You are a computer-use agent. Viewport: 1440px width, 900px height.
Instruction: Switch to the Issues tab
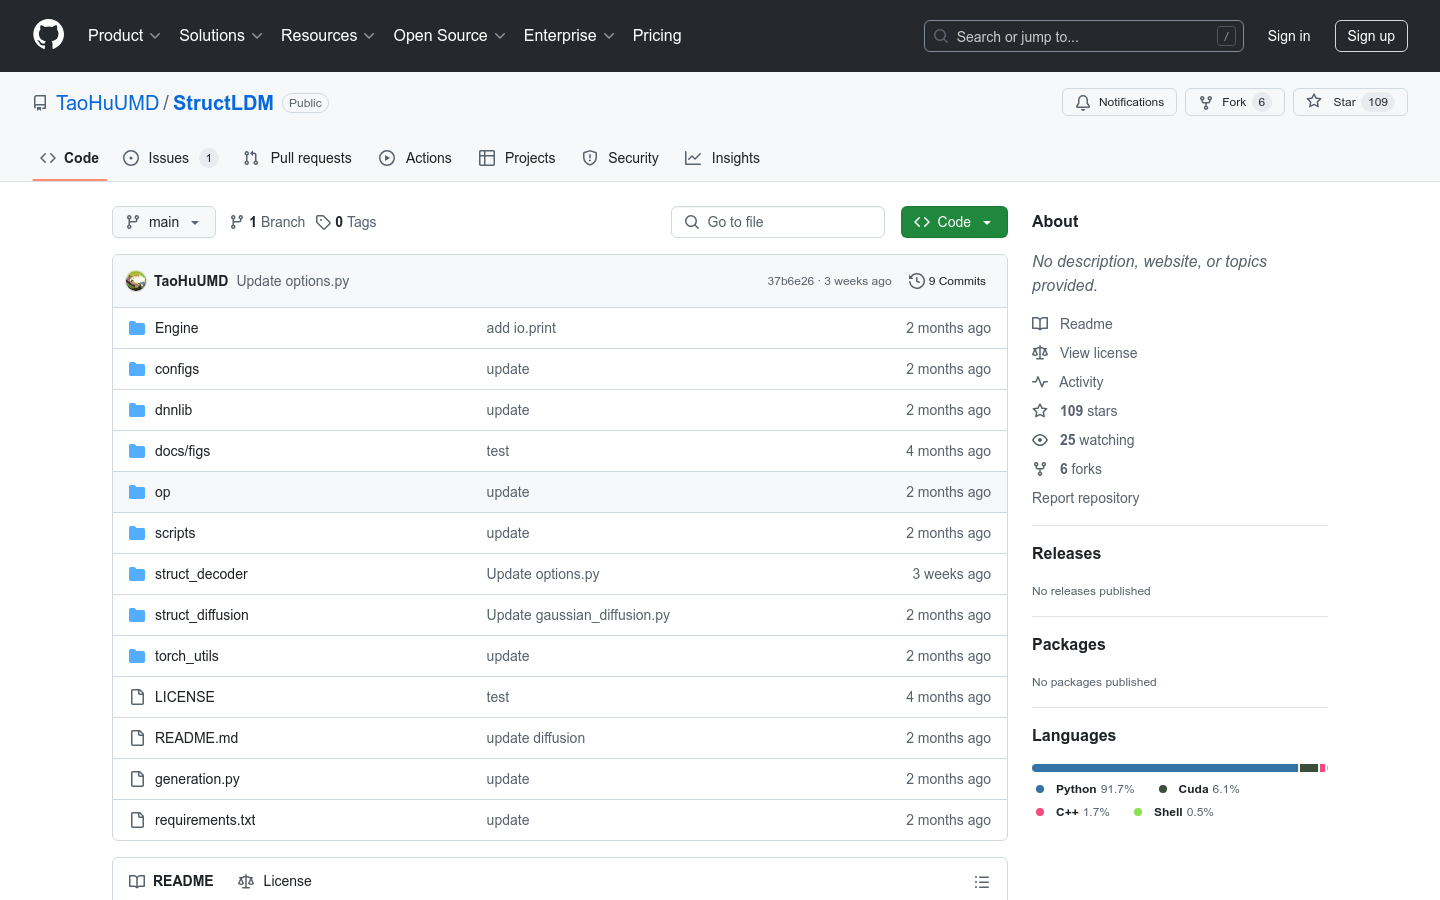click(170, 158)
